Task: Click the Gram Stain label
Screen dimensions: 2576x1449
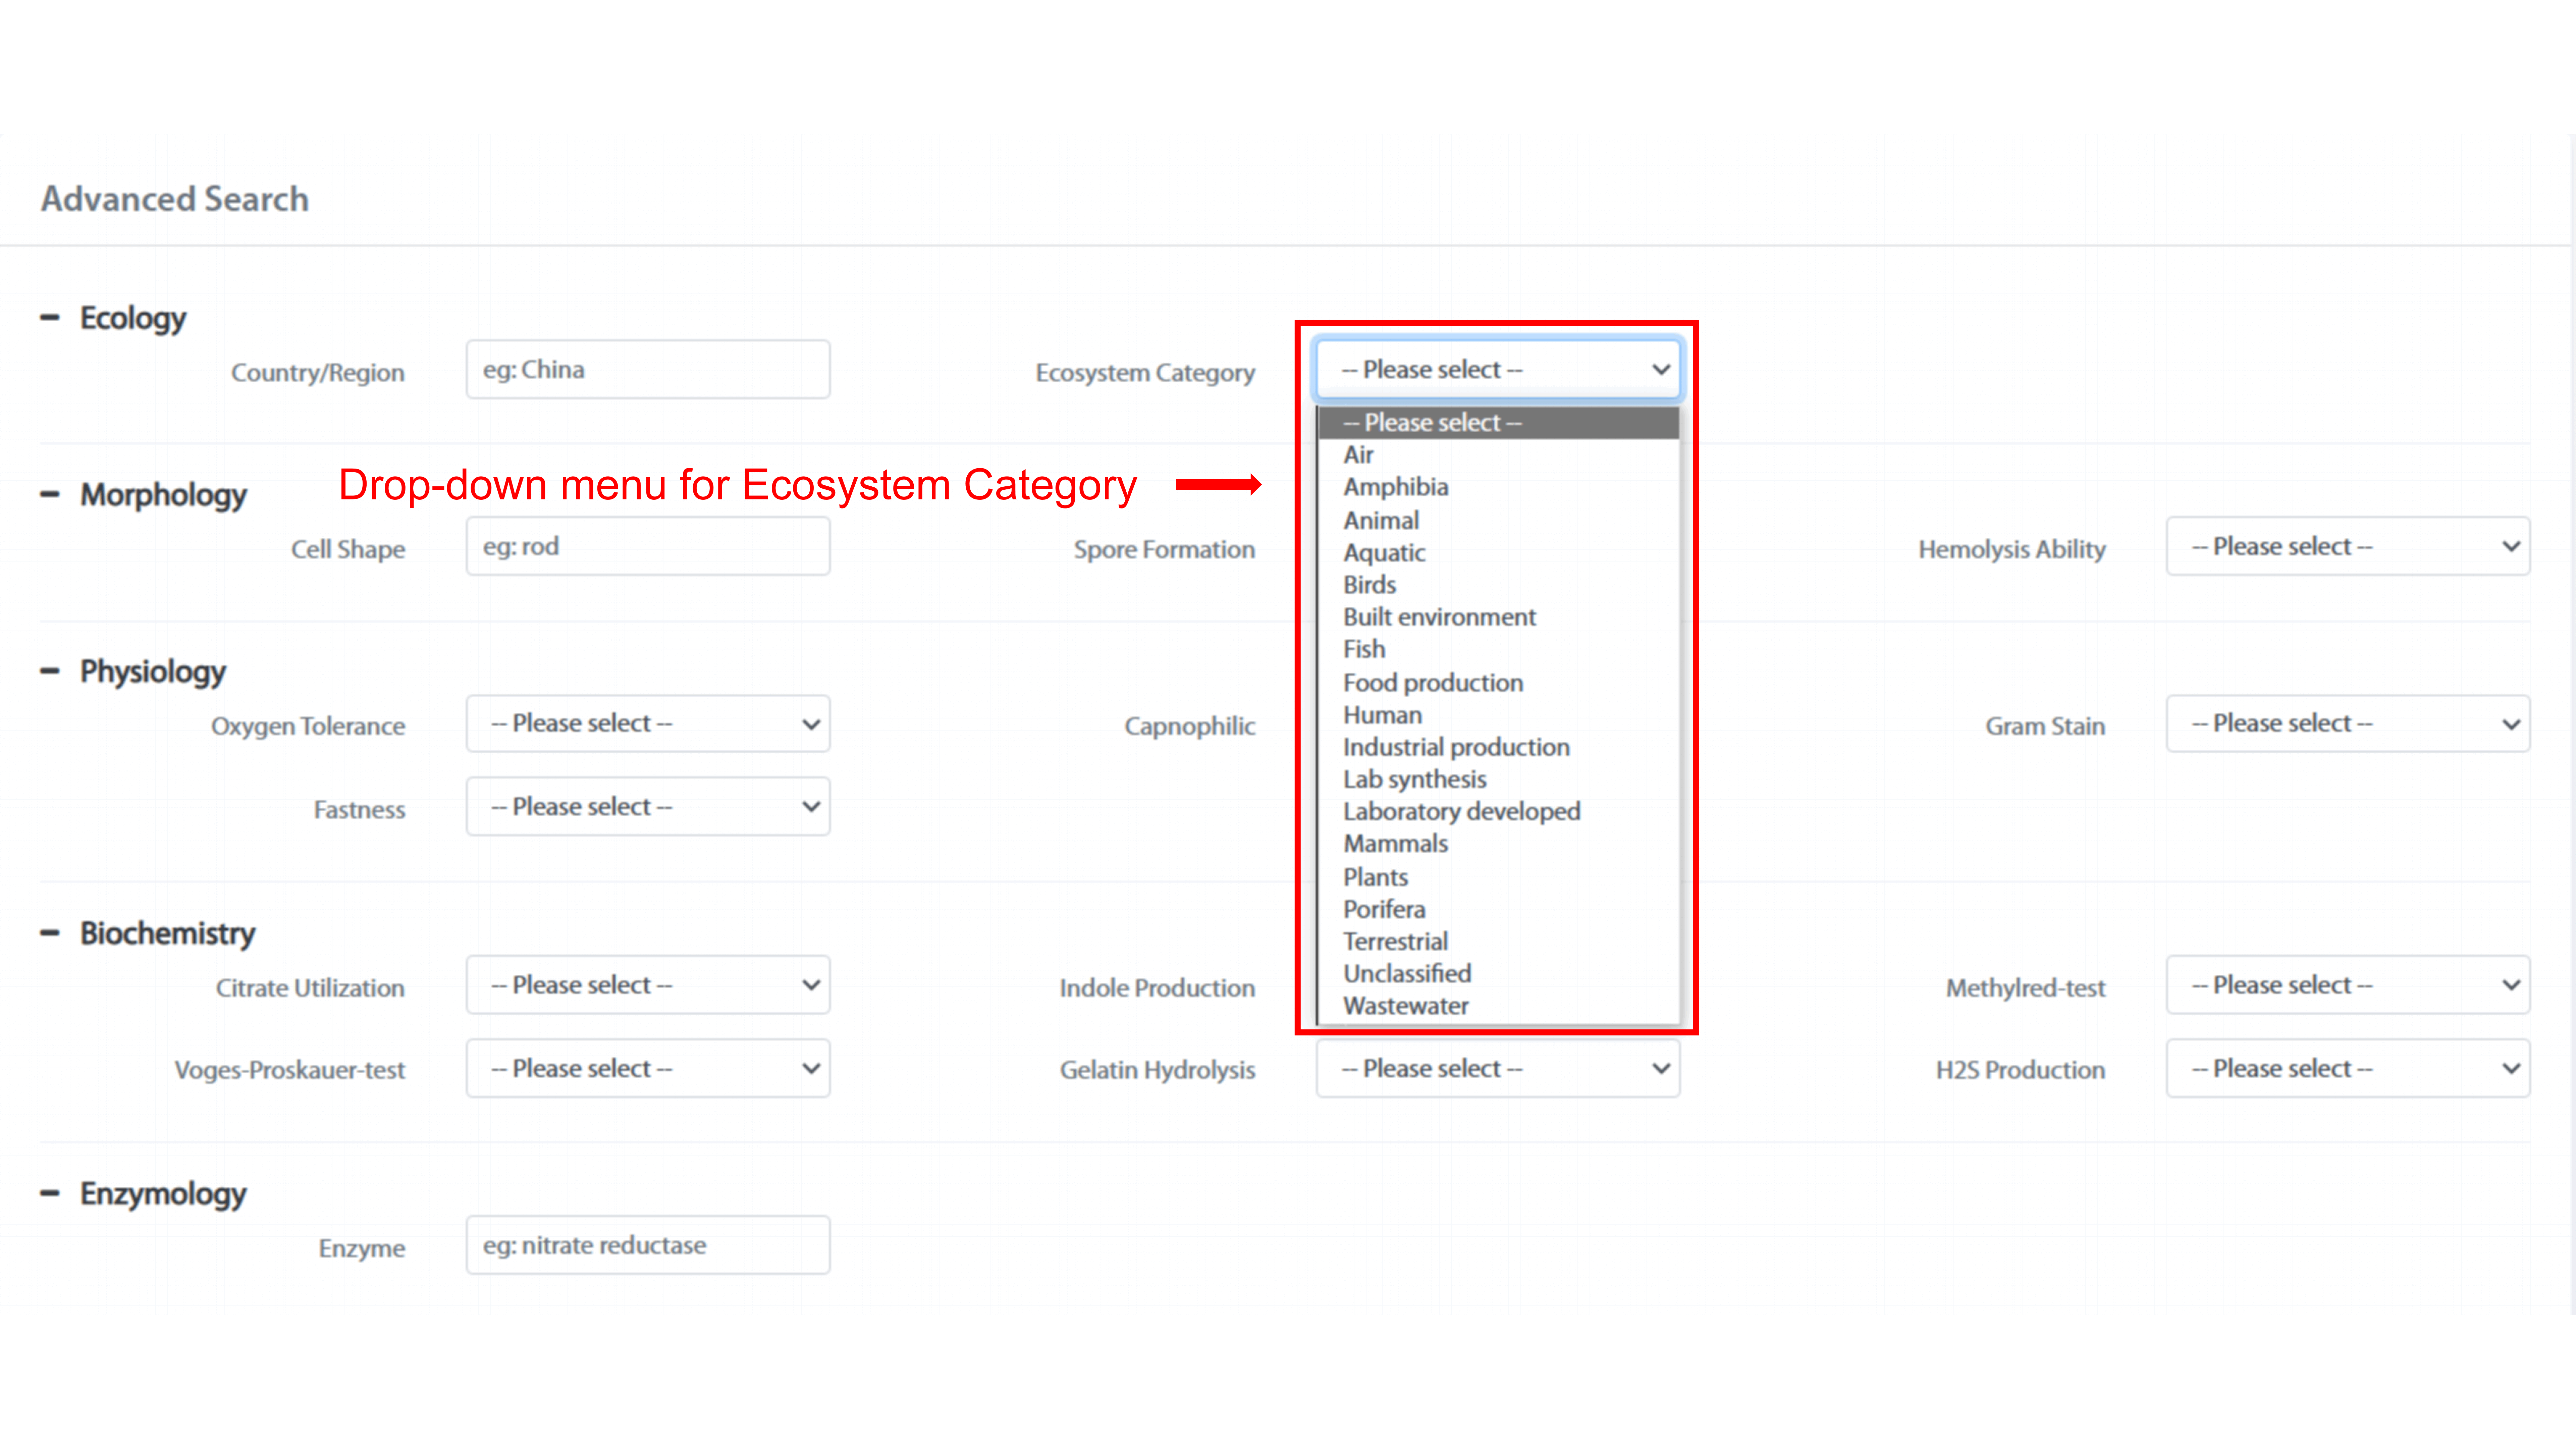Action: [2045, 726]
